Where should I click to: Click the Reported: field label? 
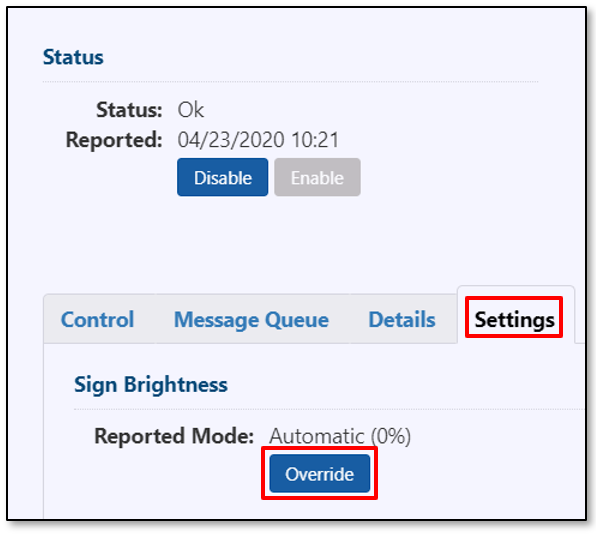(x=114, y=140)
